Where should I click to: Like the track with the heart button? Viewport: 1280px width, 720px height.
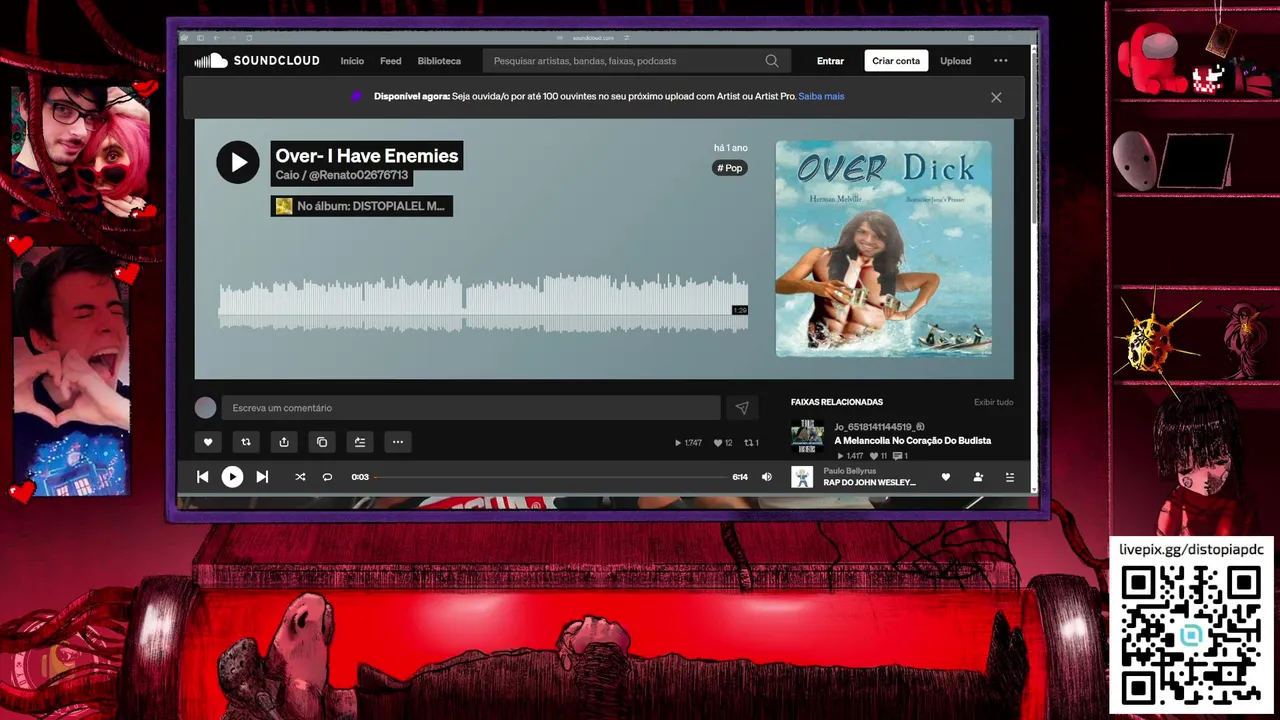click(208, 442)
